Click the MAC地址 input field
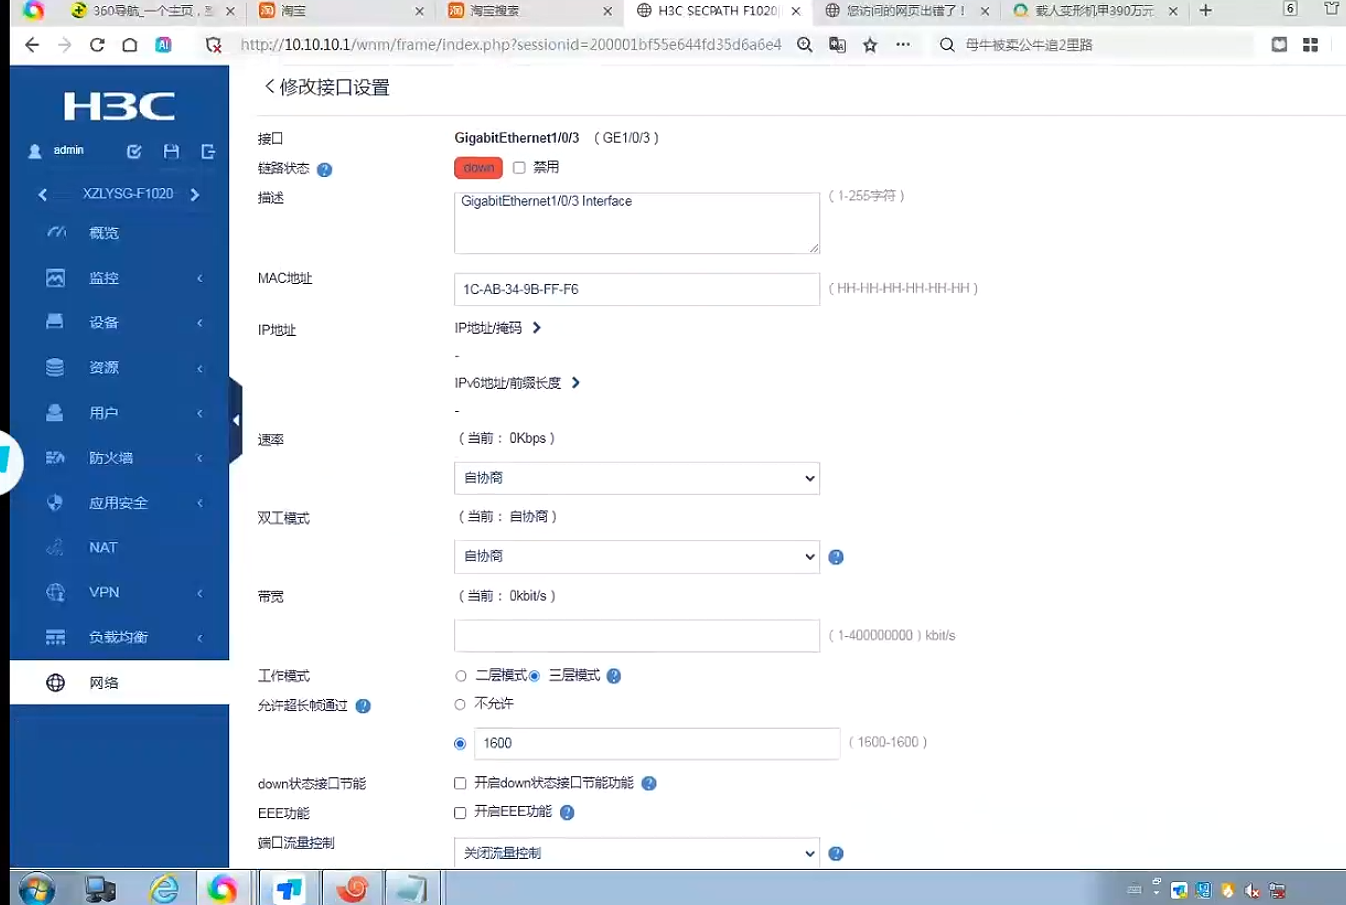 pyautogui.click(x=637, y=289)
